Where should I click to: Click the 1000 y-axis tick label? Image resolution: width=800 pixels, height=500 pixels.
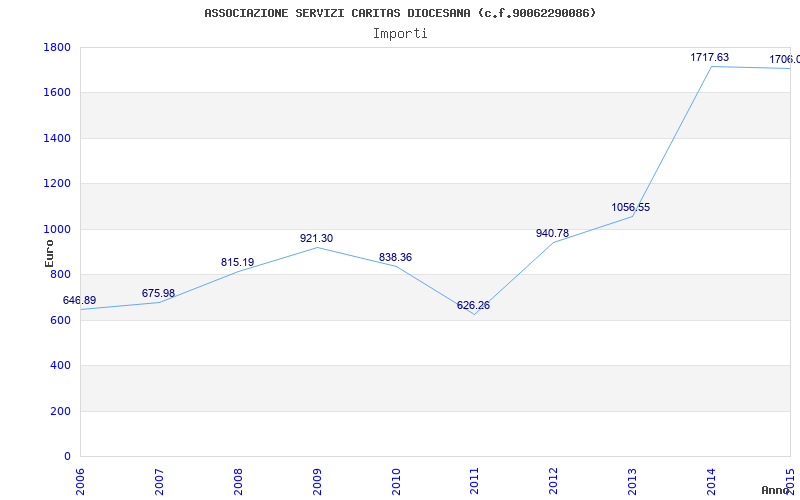click(57, 229)
